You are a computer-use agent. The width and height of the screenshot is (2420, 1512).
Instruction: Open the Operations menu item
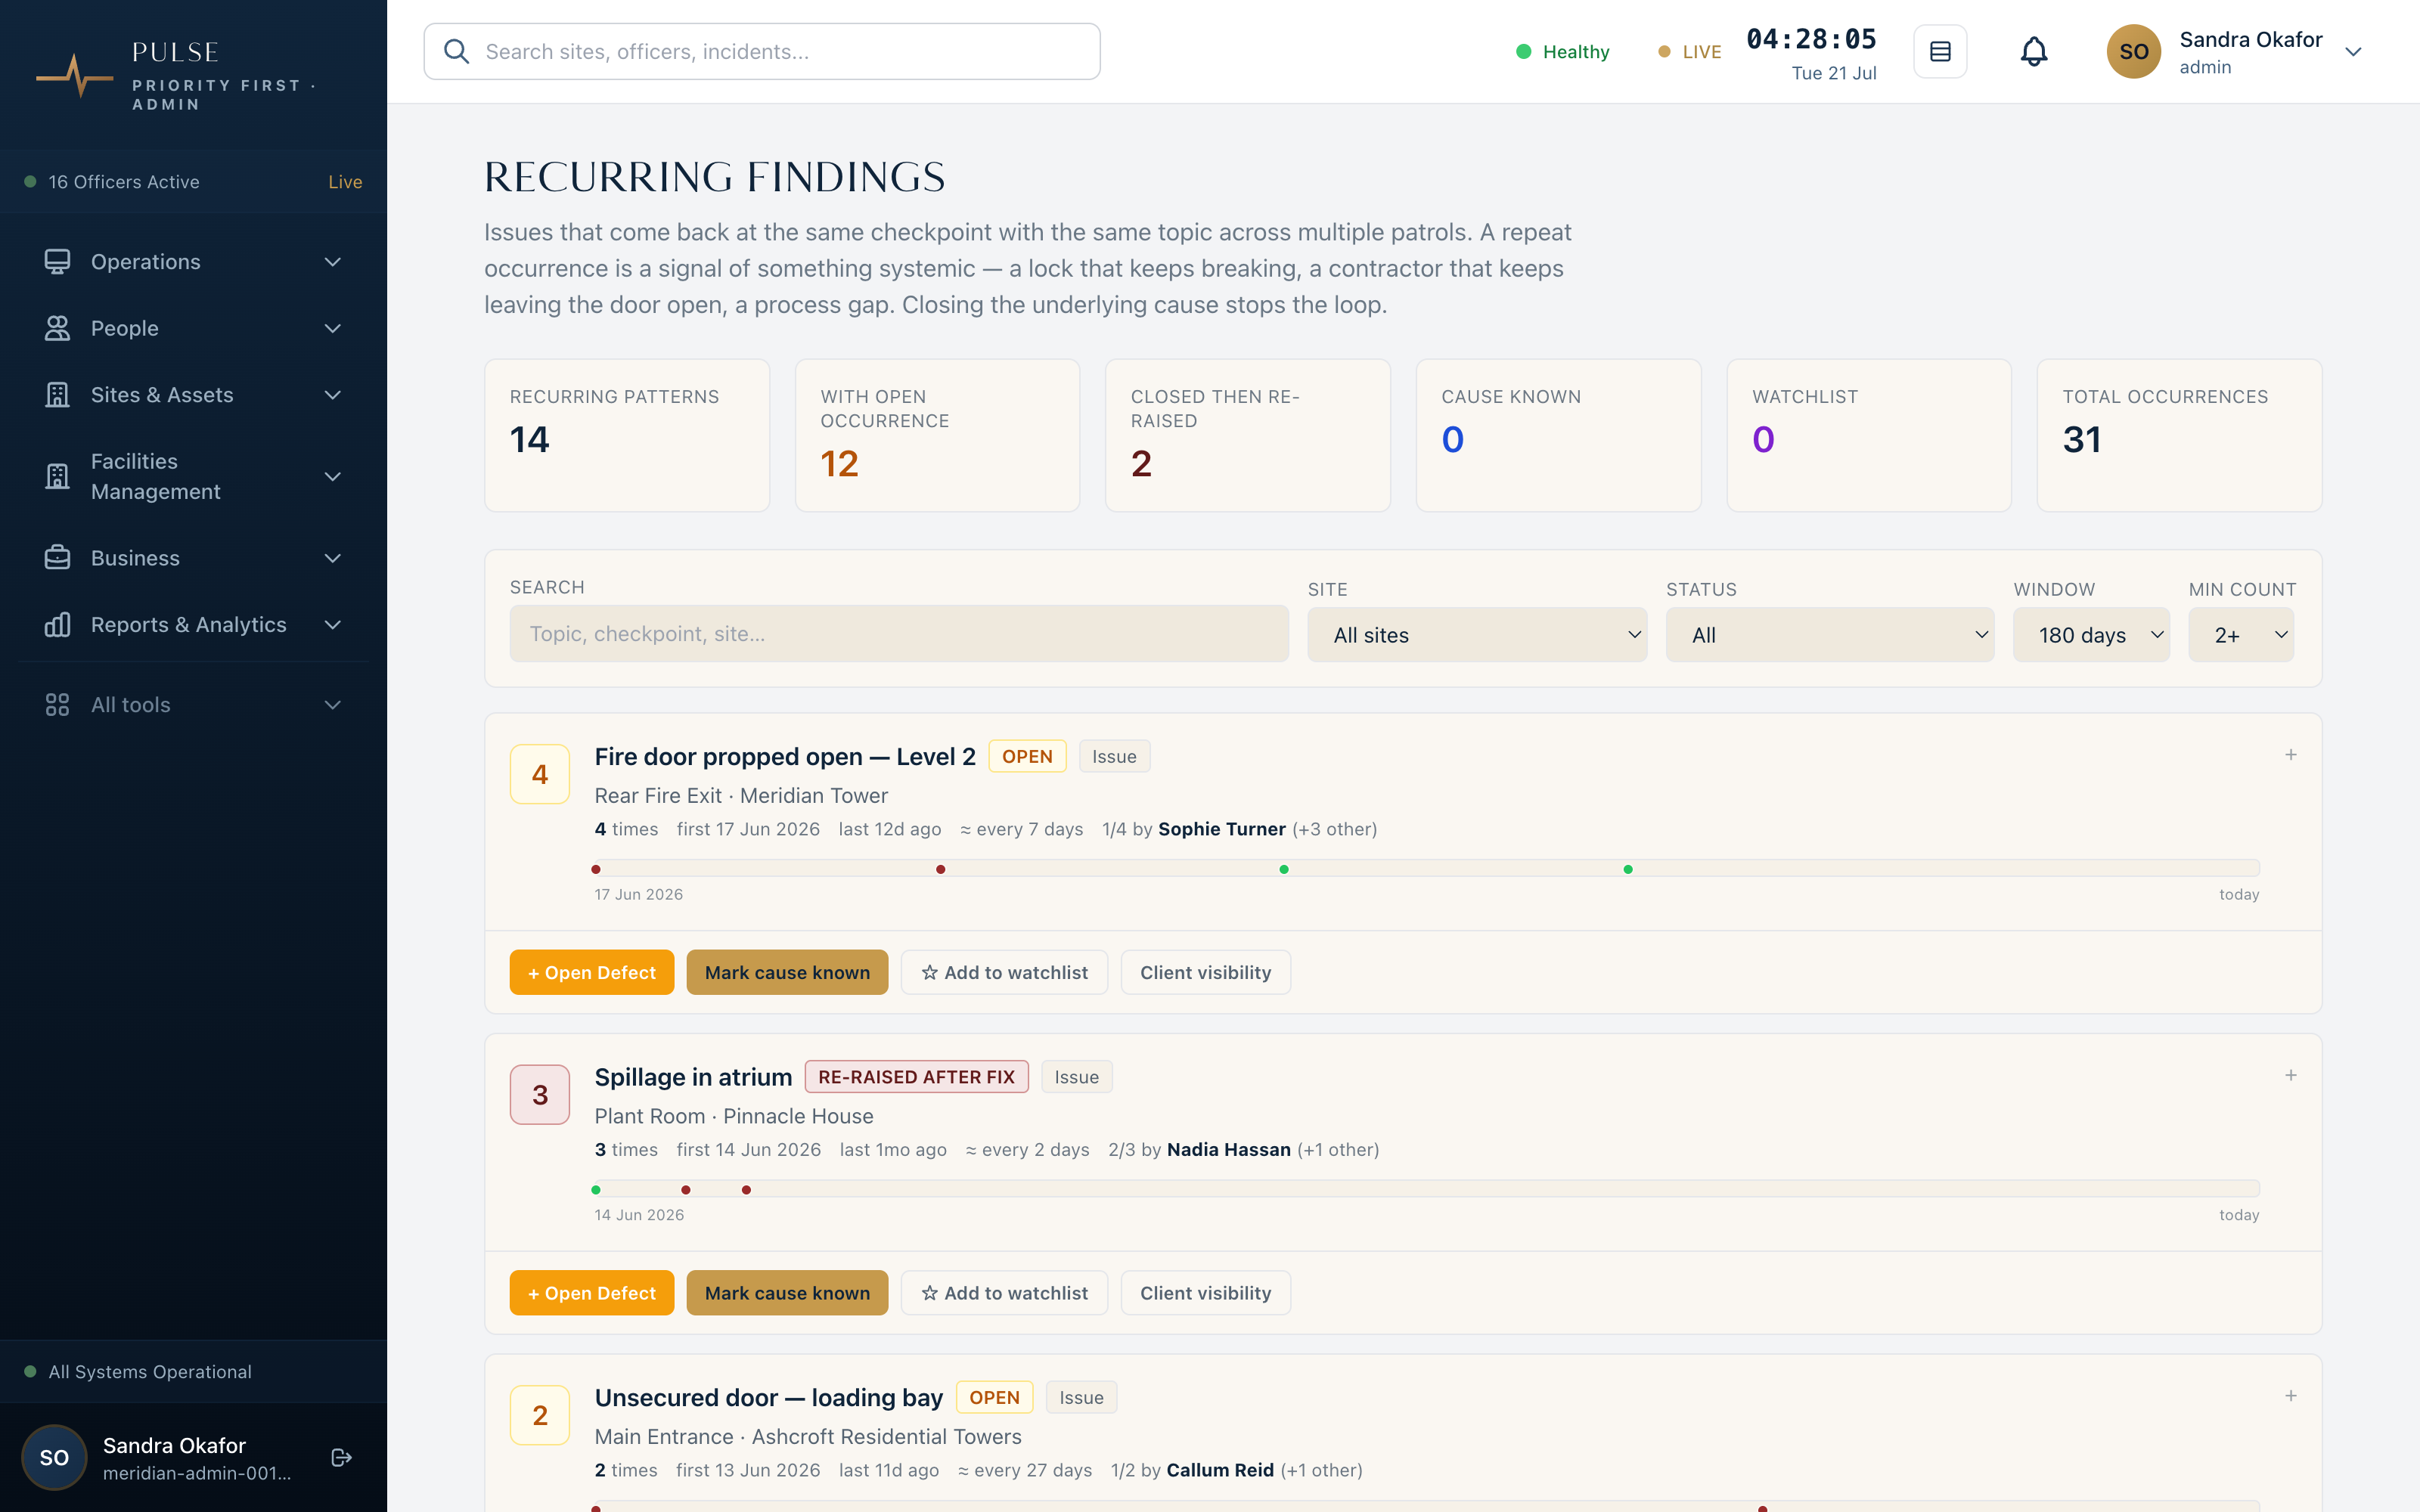[x=193, y=261]
